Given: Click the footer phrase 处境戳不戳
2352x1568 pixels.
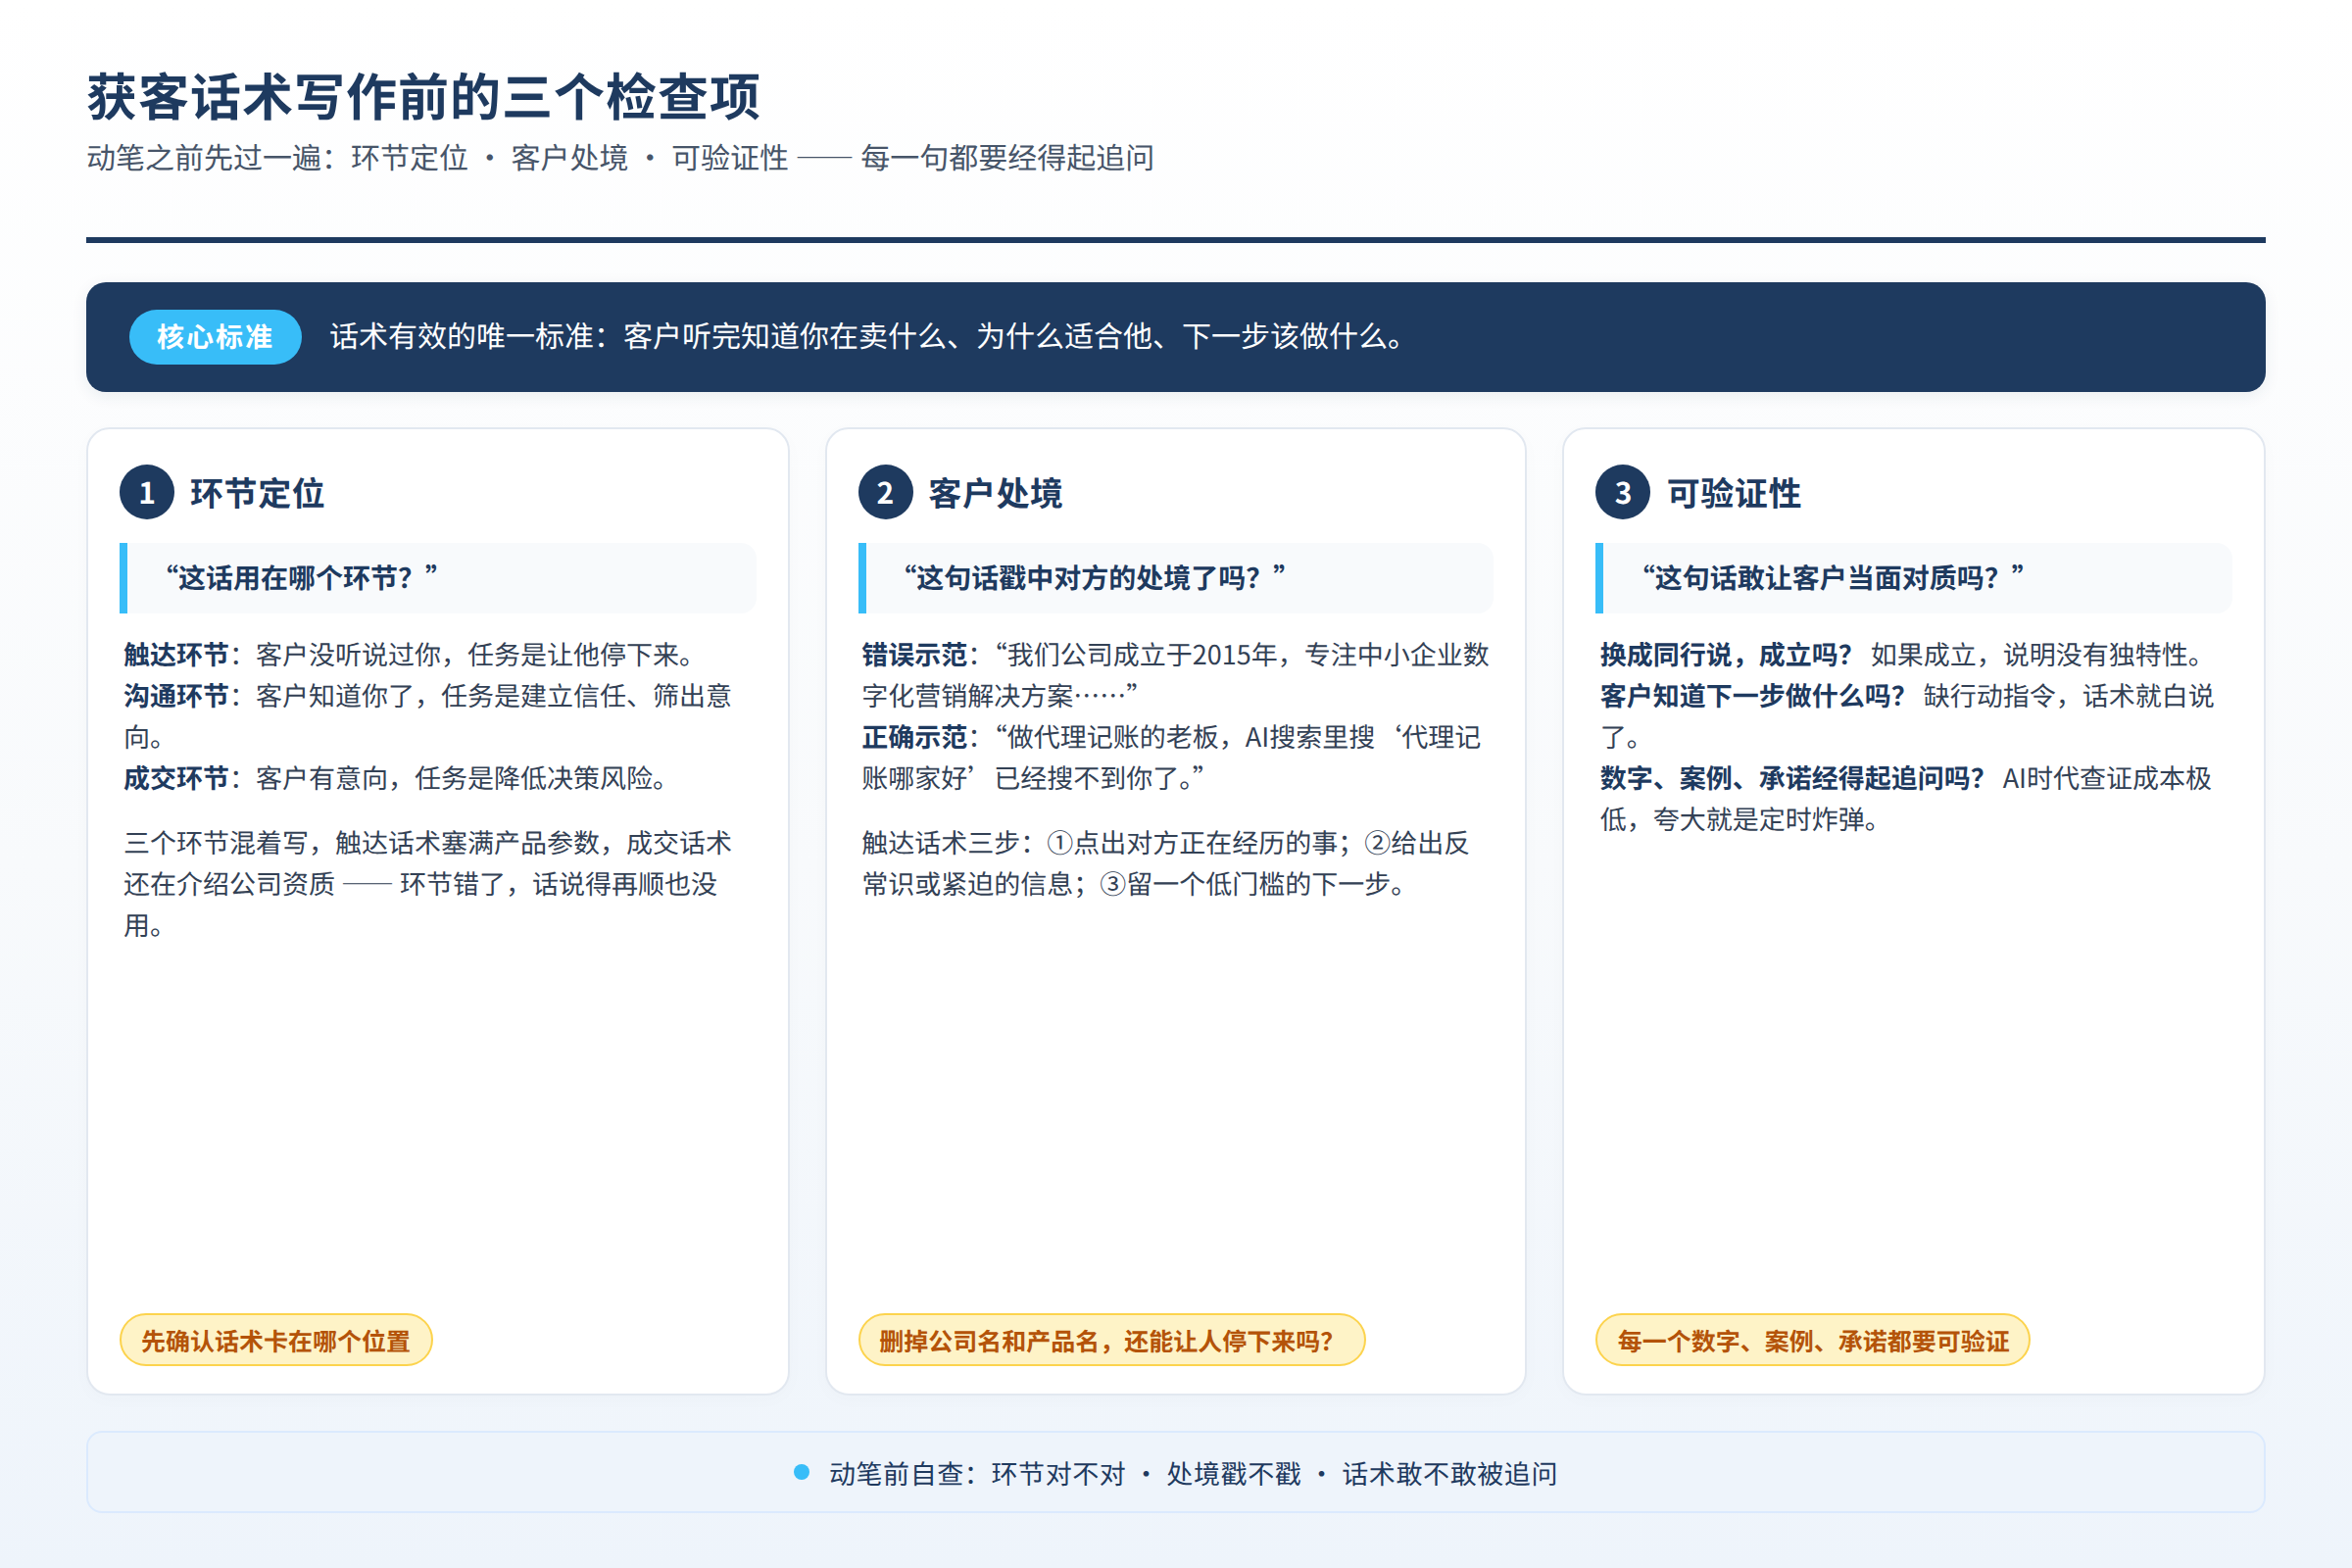Looking at the screenshot, I should click(x=1233, y=1474).
